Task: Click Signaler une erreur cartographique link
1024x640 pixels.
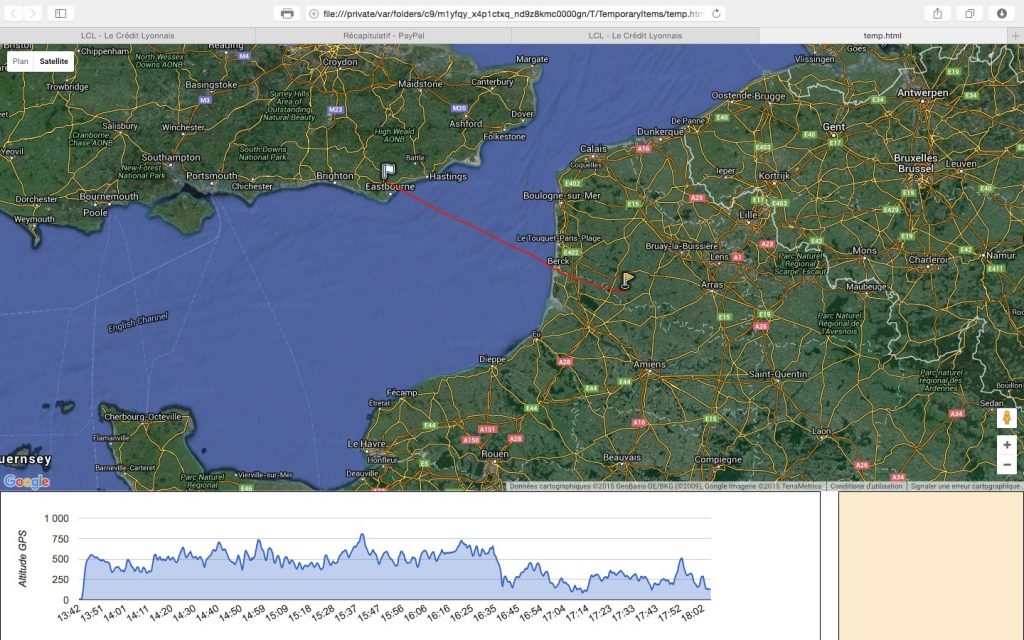Action: pos(965,486)
